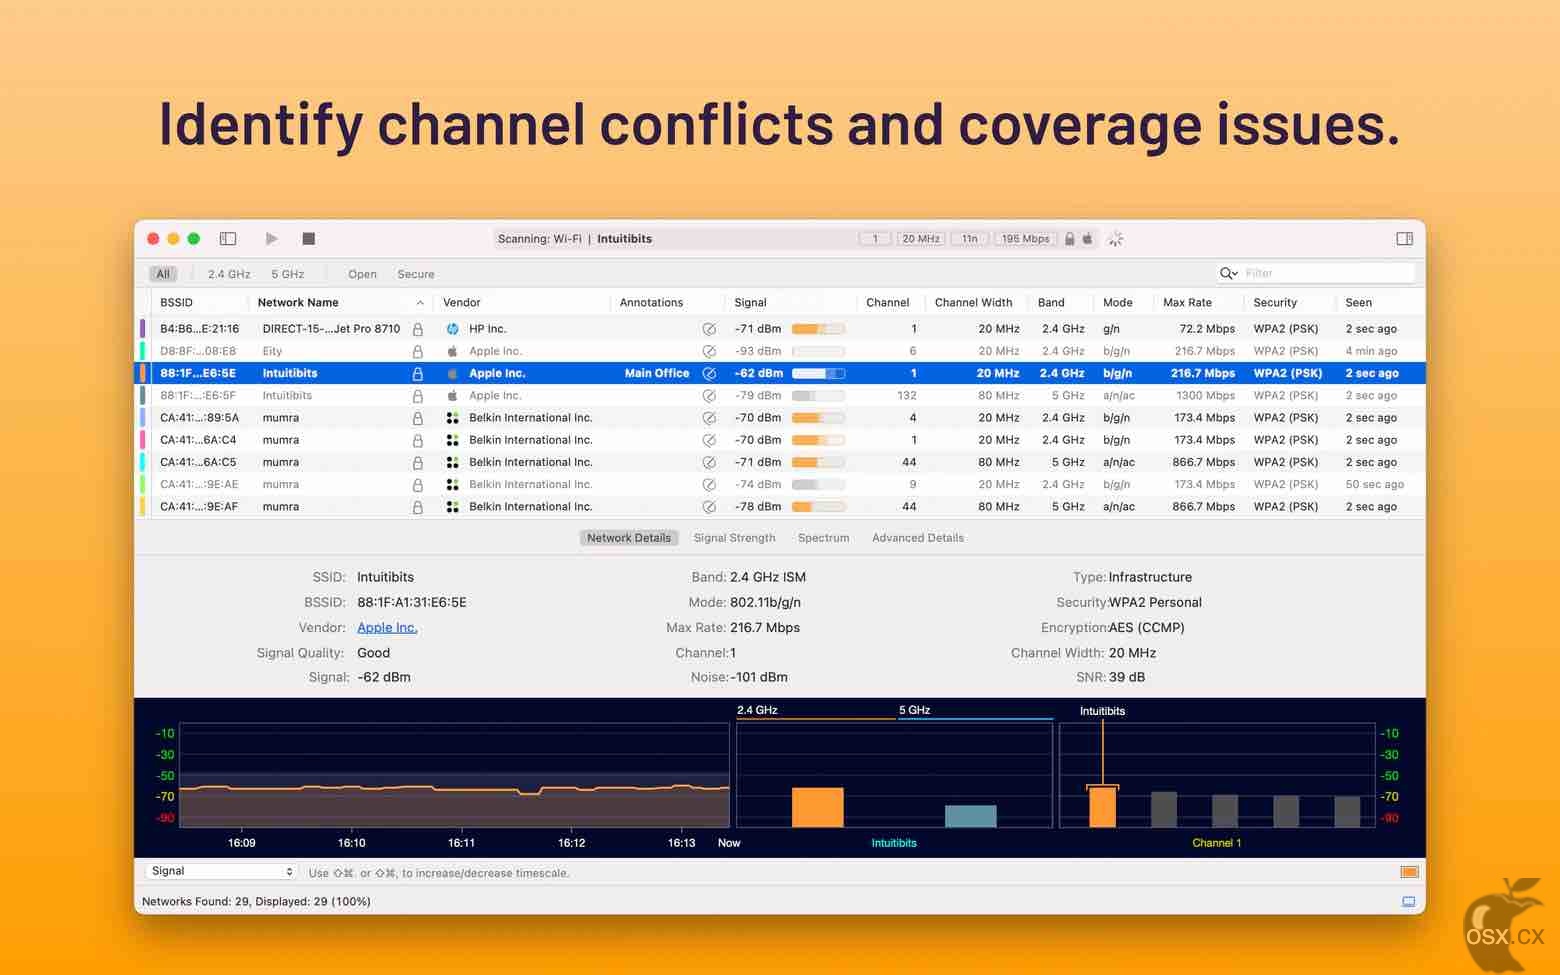Select Intuitibits 88:1F:...:E6:5F 5 GHz row
Viewport: 1560px width, 975px height.
(x=780, y=396)
